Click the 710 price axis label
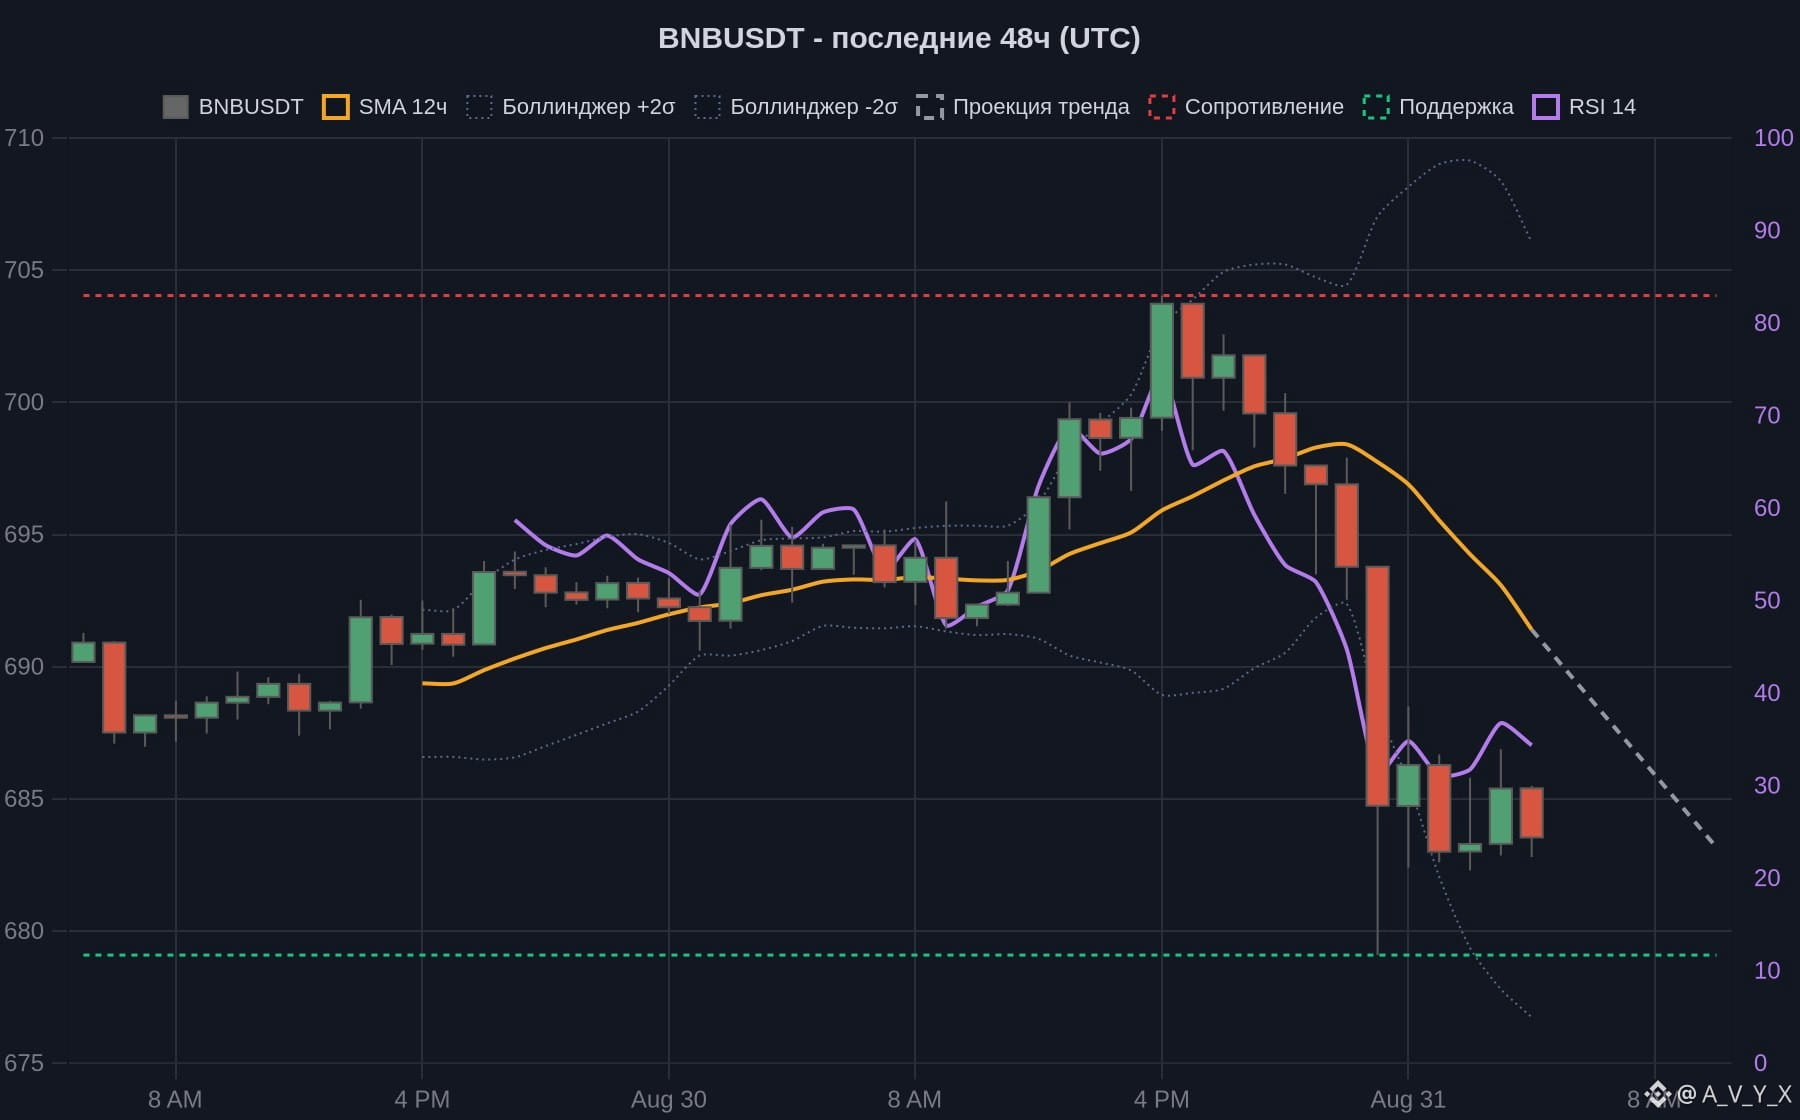Viewport: 1800px width, 1120px height. [24, 138]
